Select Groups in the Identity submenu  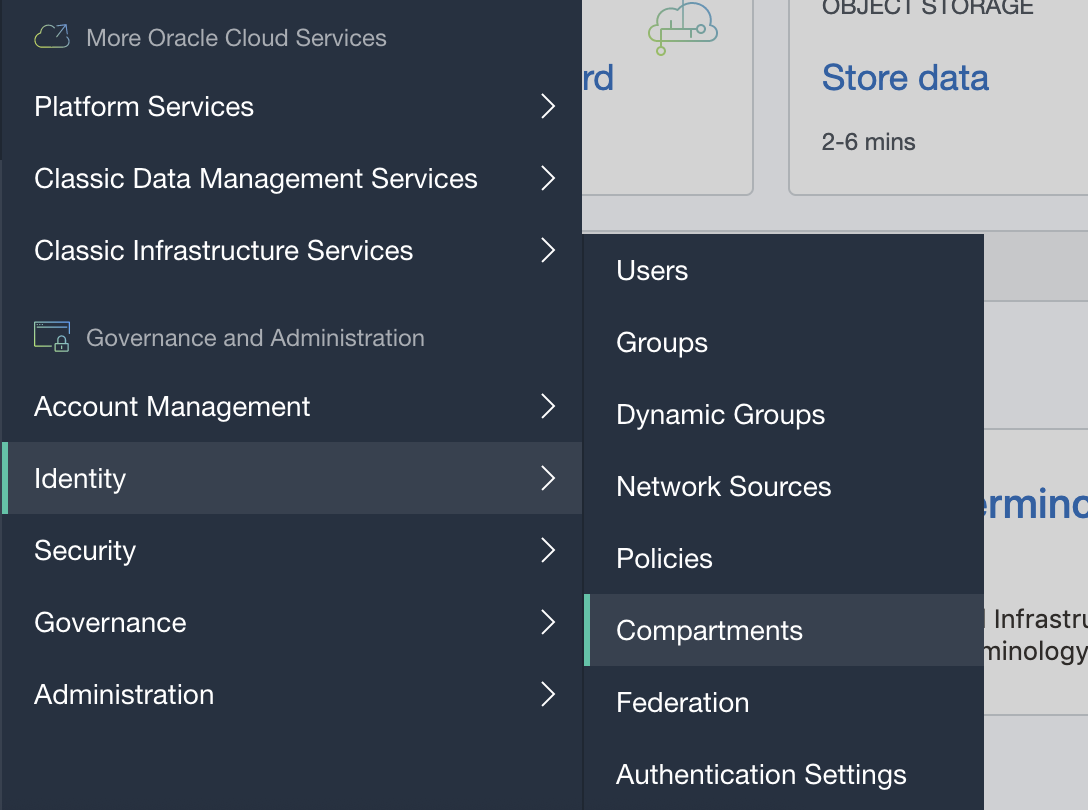coord(662,342)
